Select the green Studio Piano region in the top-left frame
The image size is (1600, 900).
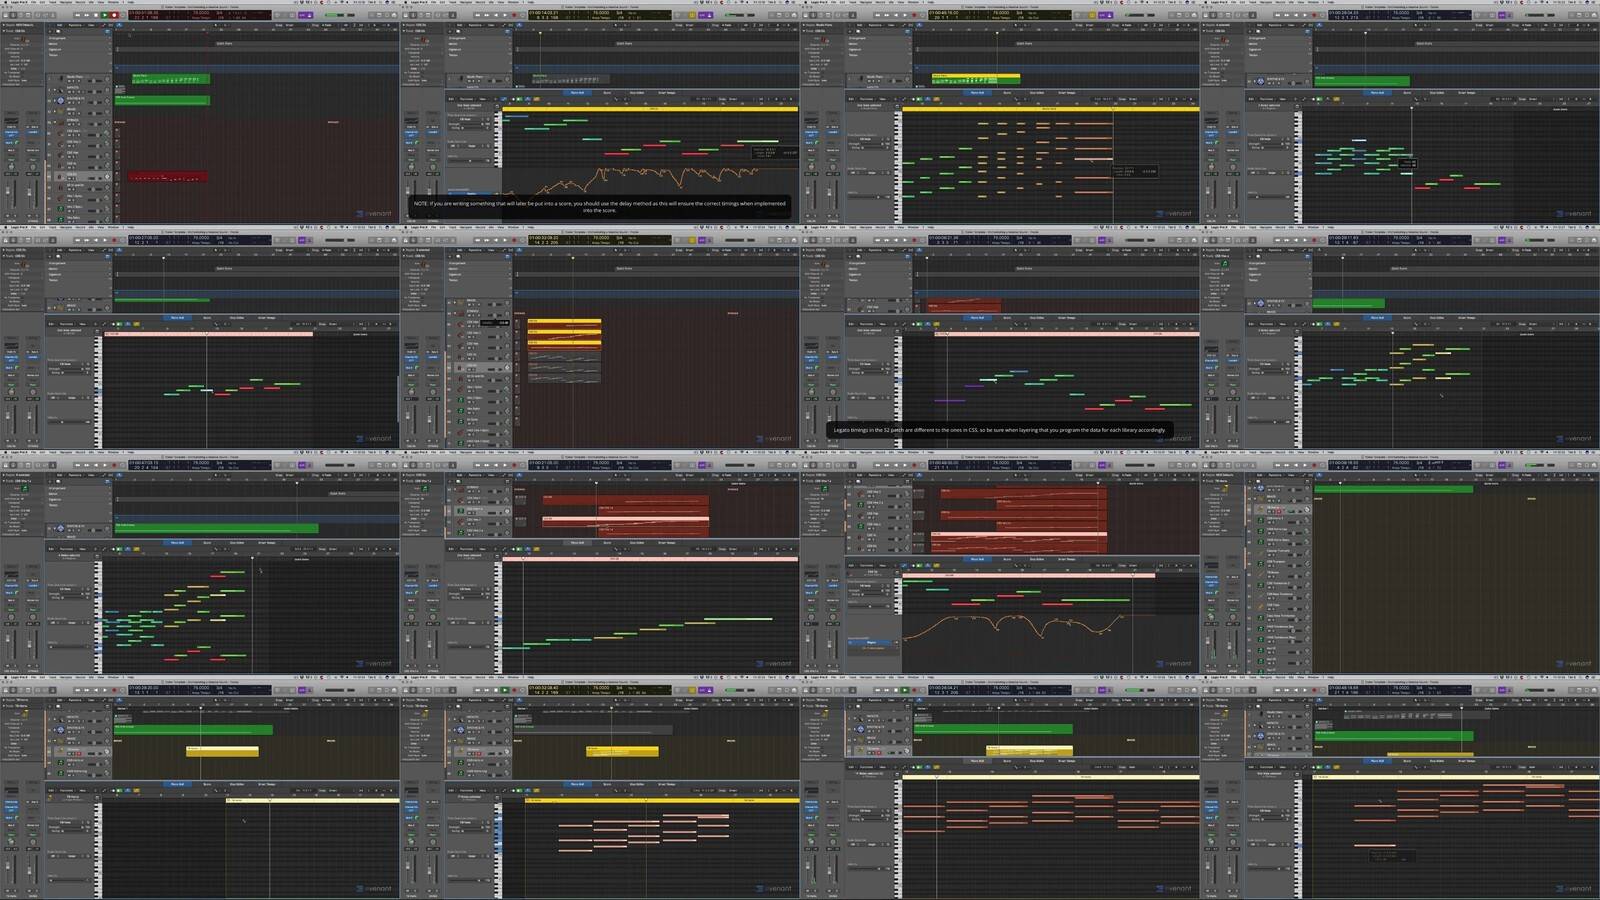coord(171,78)
